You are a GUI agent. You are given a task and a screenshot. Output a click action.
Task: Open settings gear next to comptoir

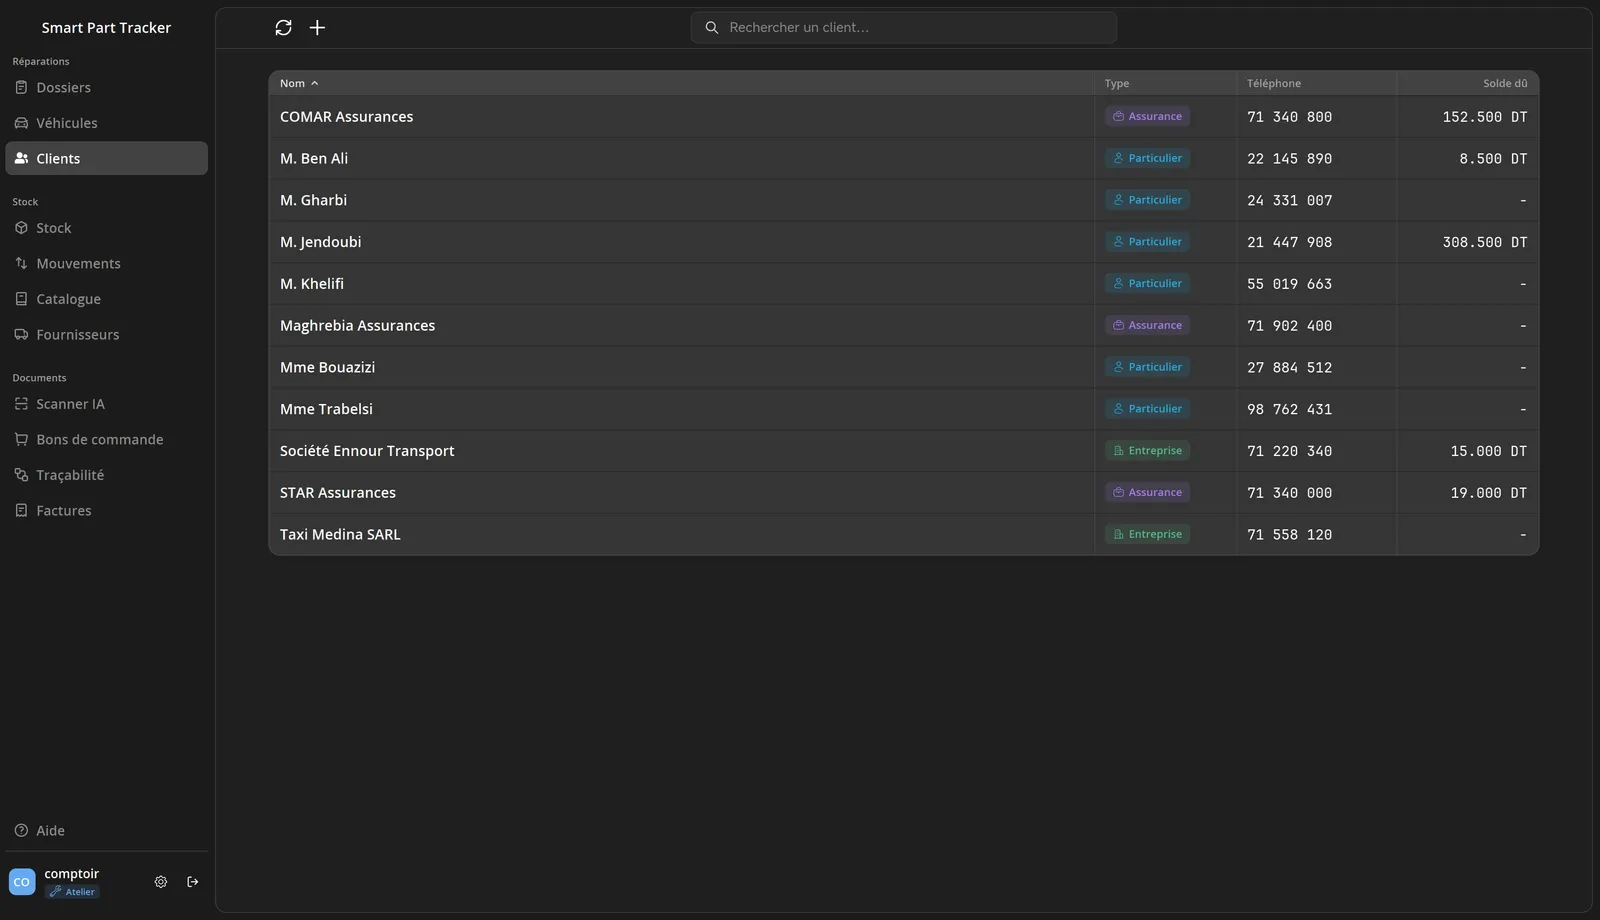pos(161,882)
